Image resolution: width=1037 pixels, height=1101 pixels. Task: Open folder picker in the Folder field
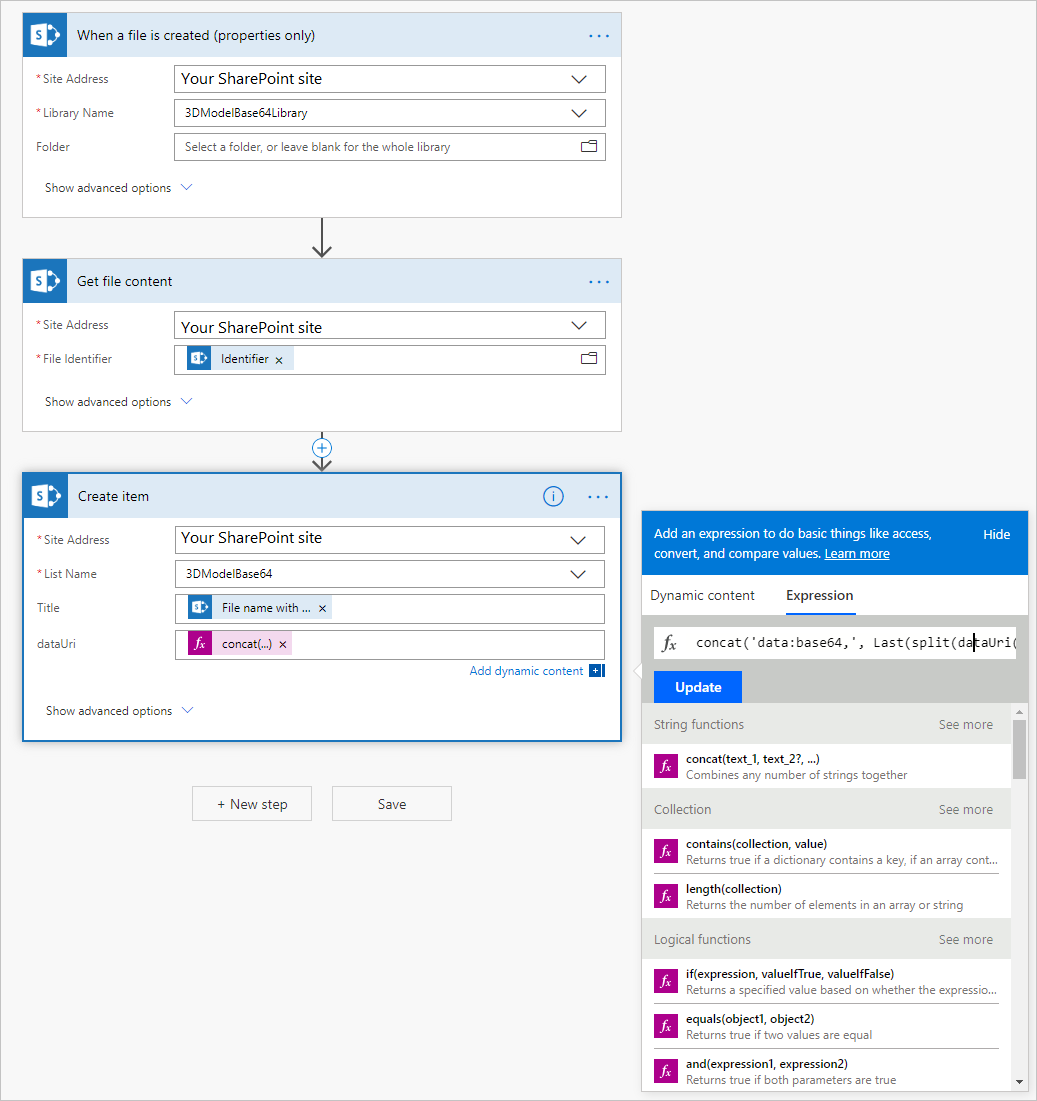589,147
